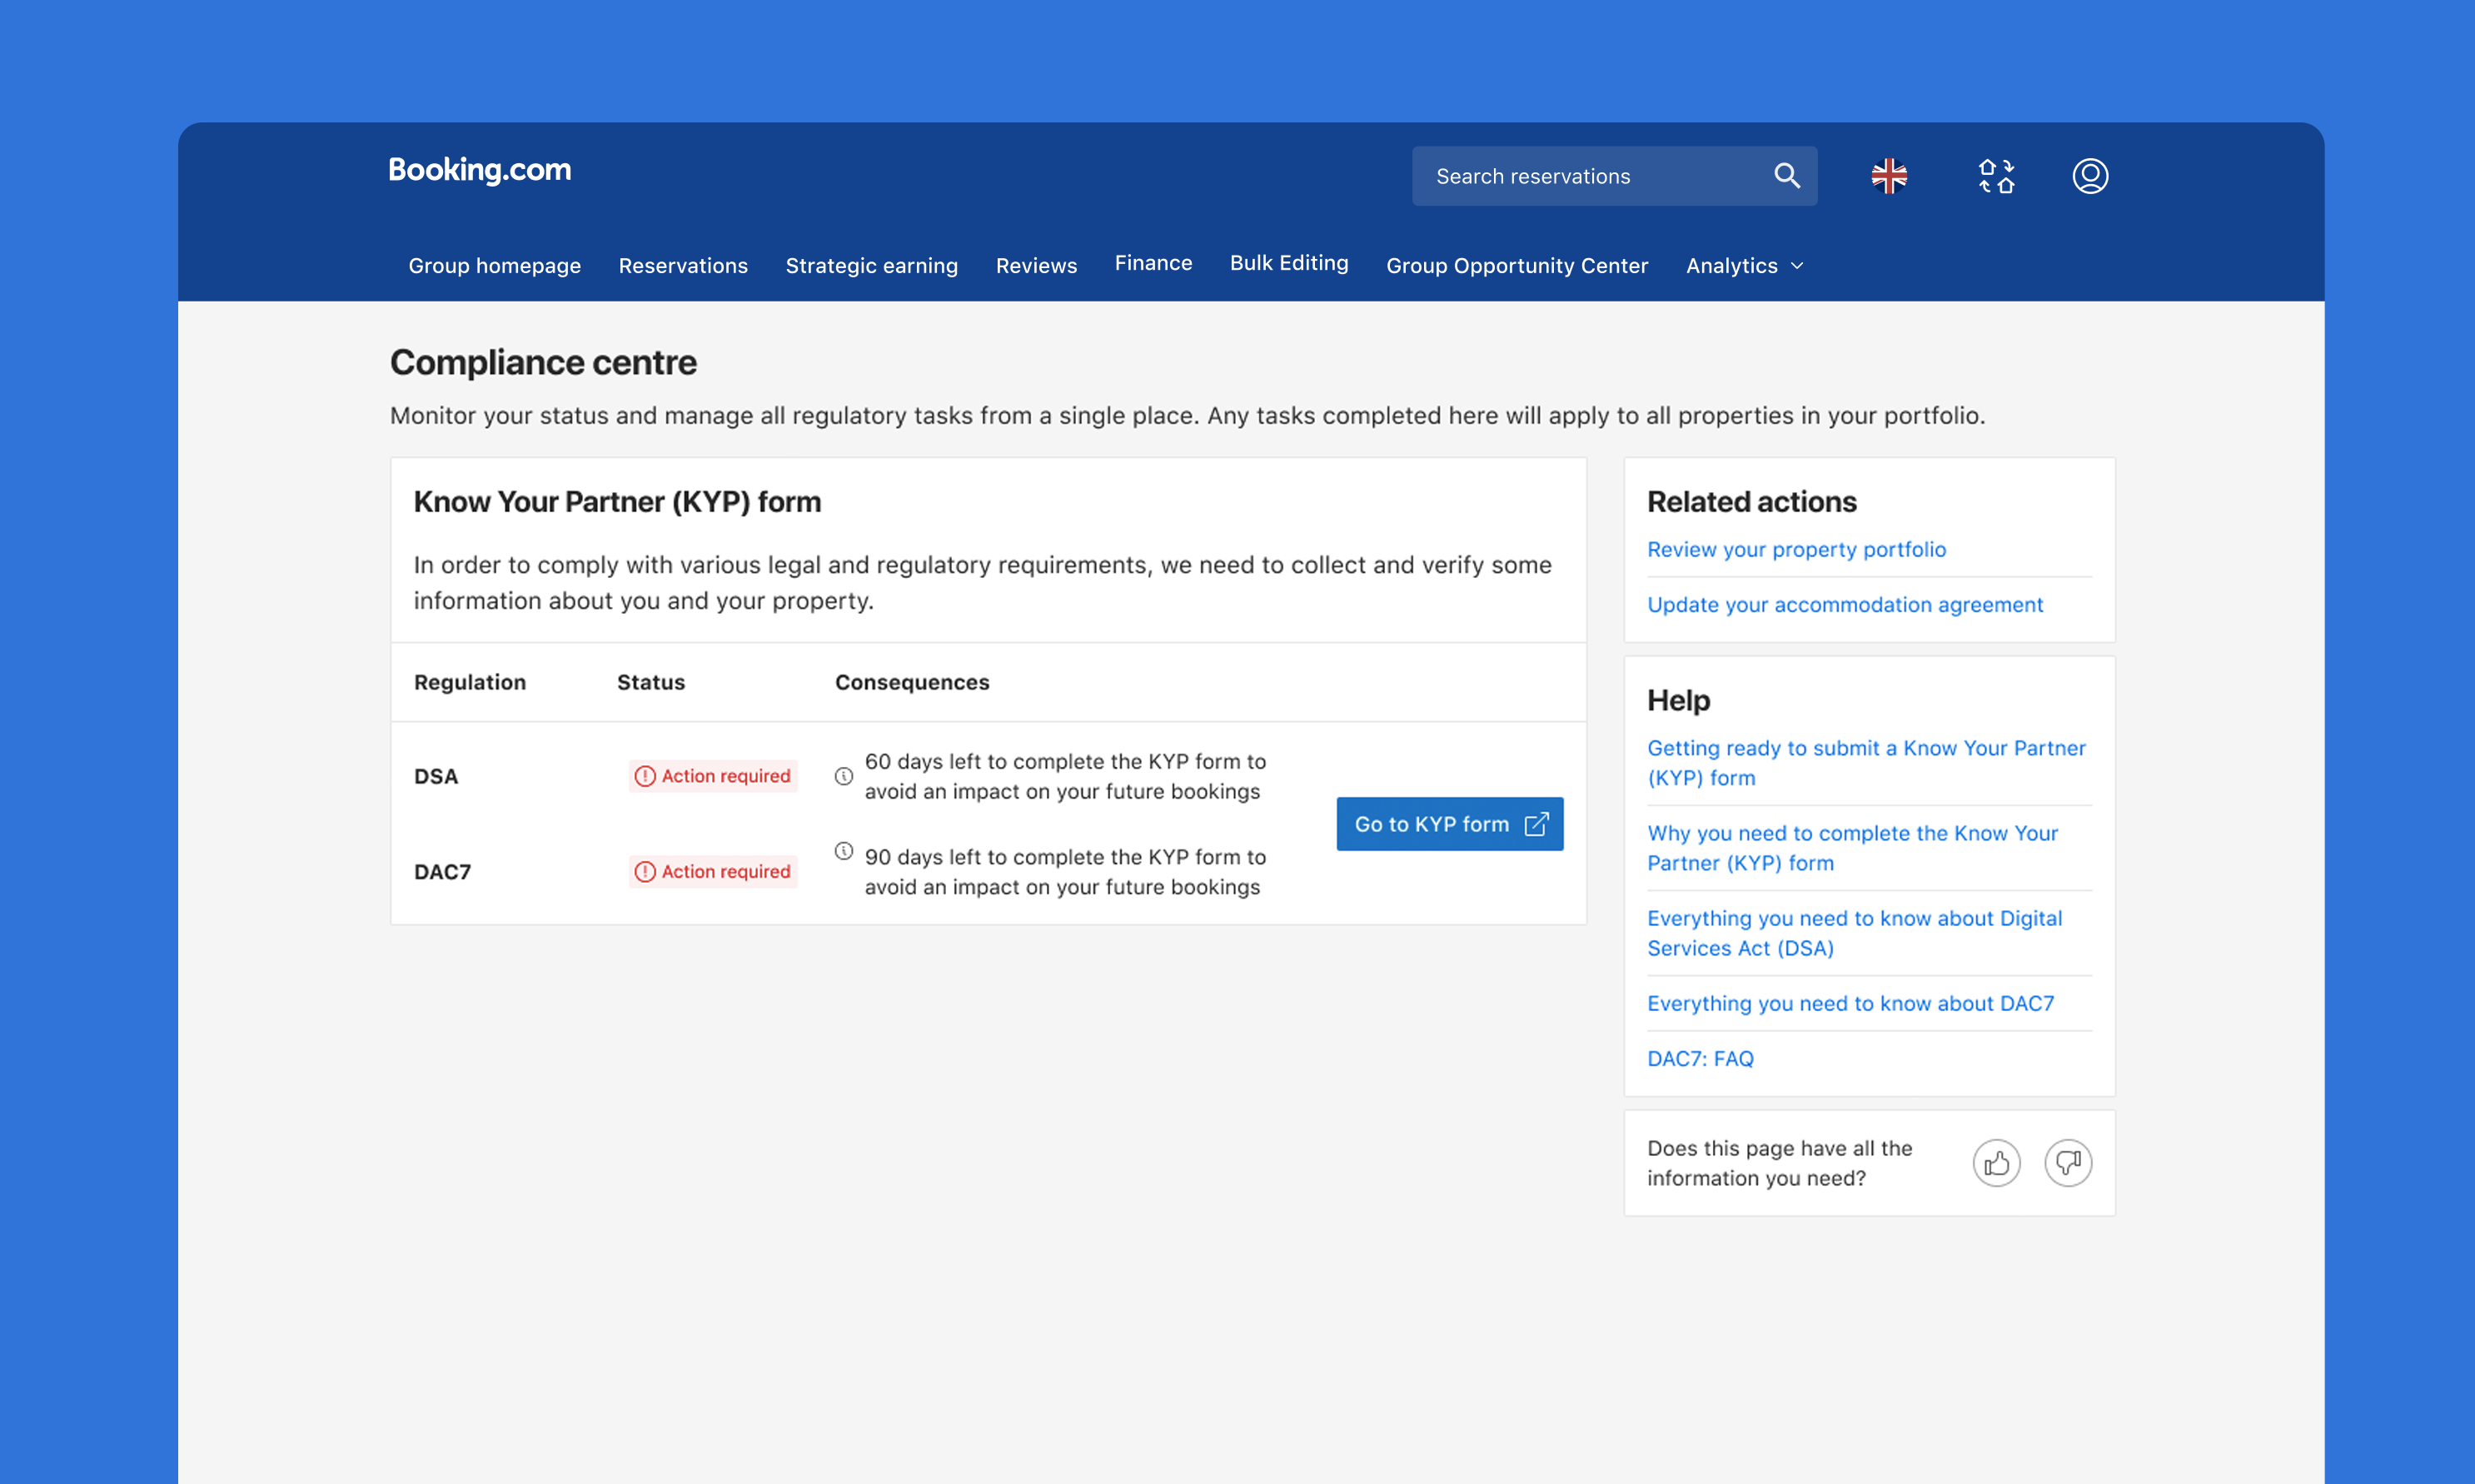This screenshot has height=1484, width=2475.
Task: Click the switch property houses icon
Action: (1996, 176)
